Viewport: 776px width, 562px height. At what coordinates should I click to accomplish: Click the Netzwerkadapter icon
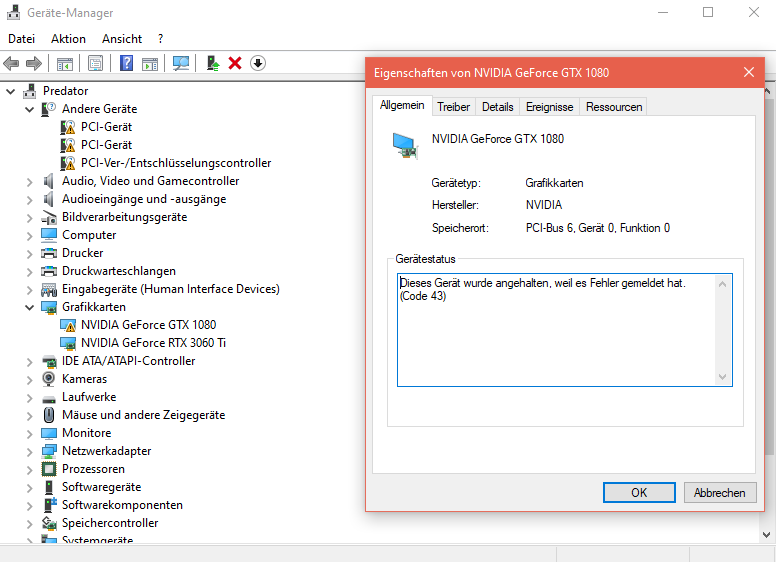click(48, 451)
